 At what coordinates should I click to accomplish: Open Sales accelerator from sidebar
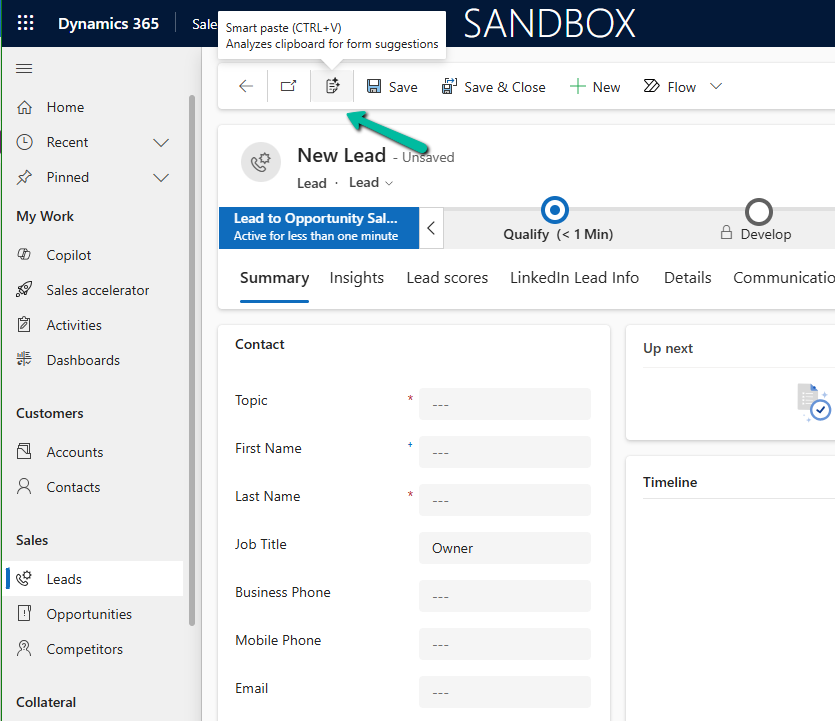point(97,290)
